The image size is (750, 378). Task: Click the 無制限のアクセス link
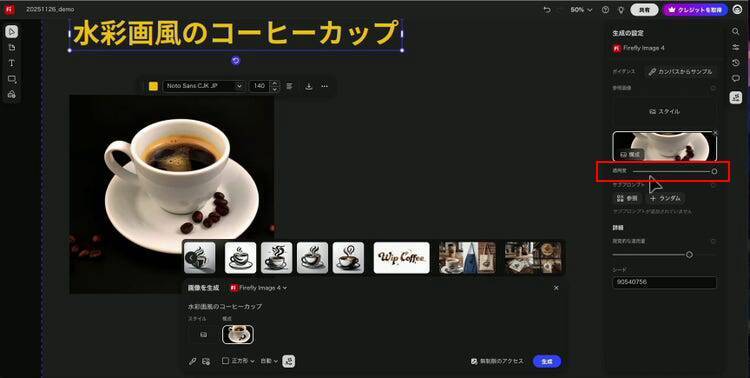[497, 361]
